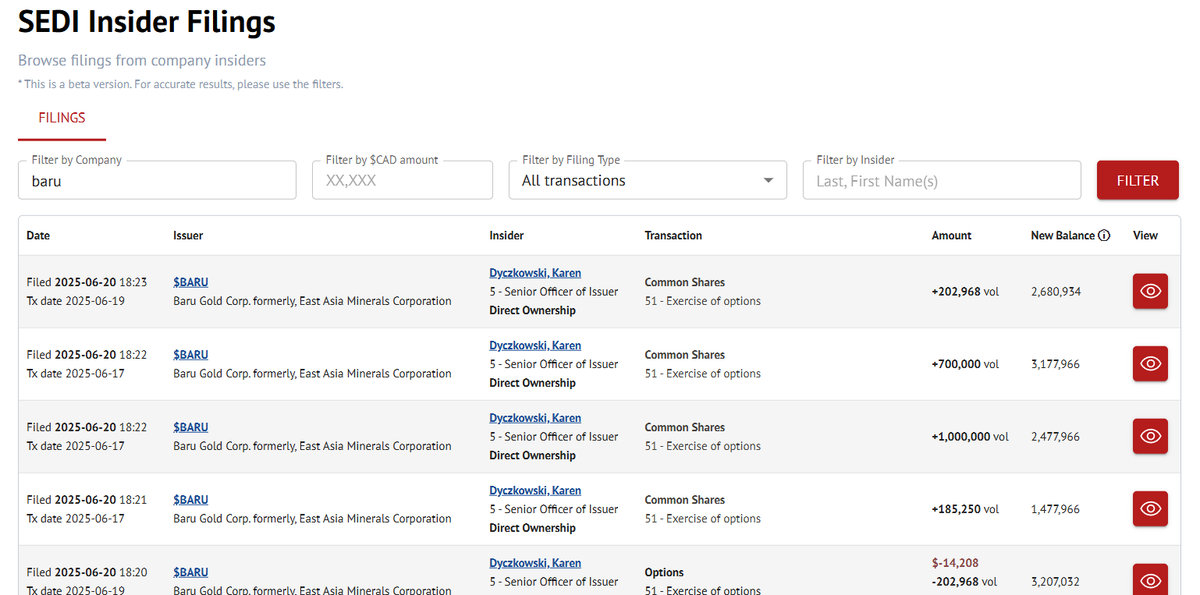1200x595 pixels.
Task: Click the Date column header
Action: (38, 236)
